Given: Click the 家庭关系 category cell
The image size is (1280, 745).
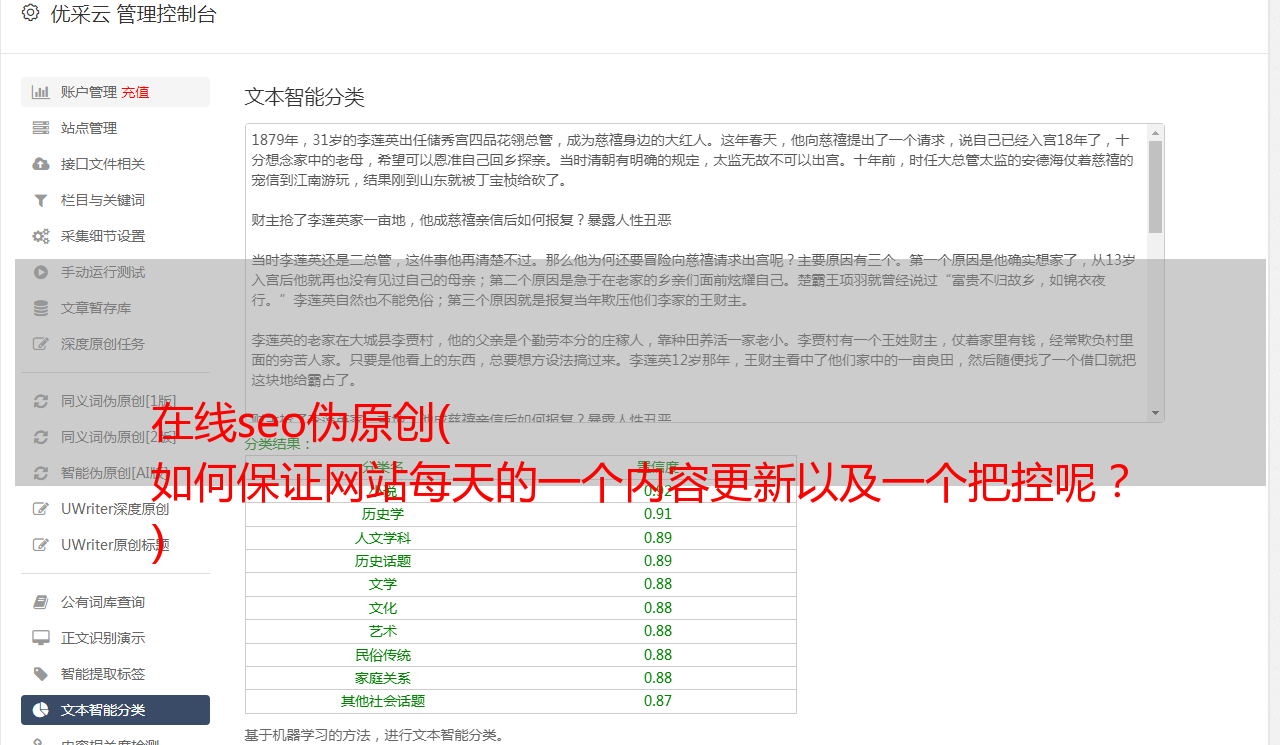Looking at the screenshot, I should point(383,678).
